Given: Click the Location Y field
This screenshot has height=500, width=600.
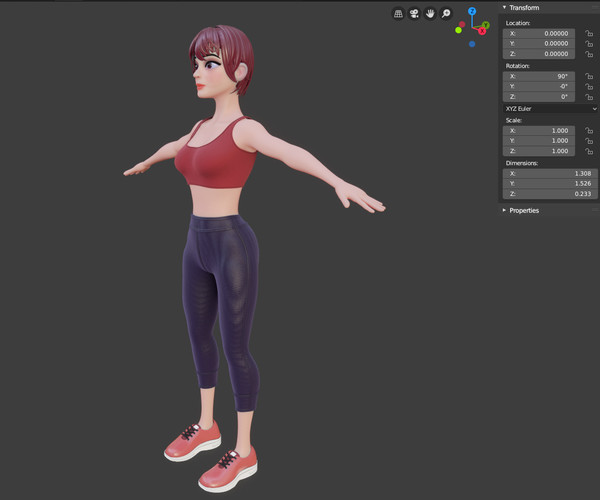Looking at the screenshot, I should click(x=539, y=44).
